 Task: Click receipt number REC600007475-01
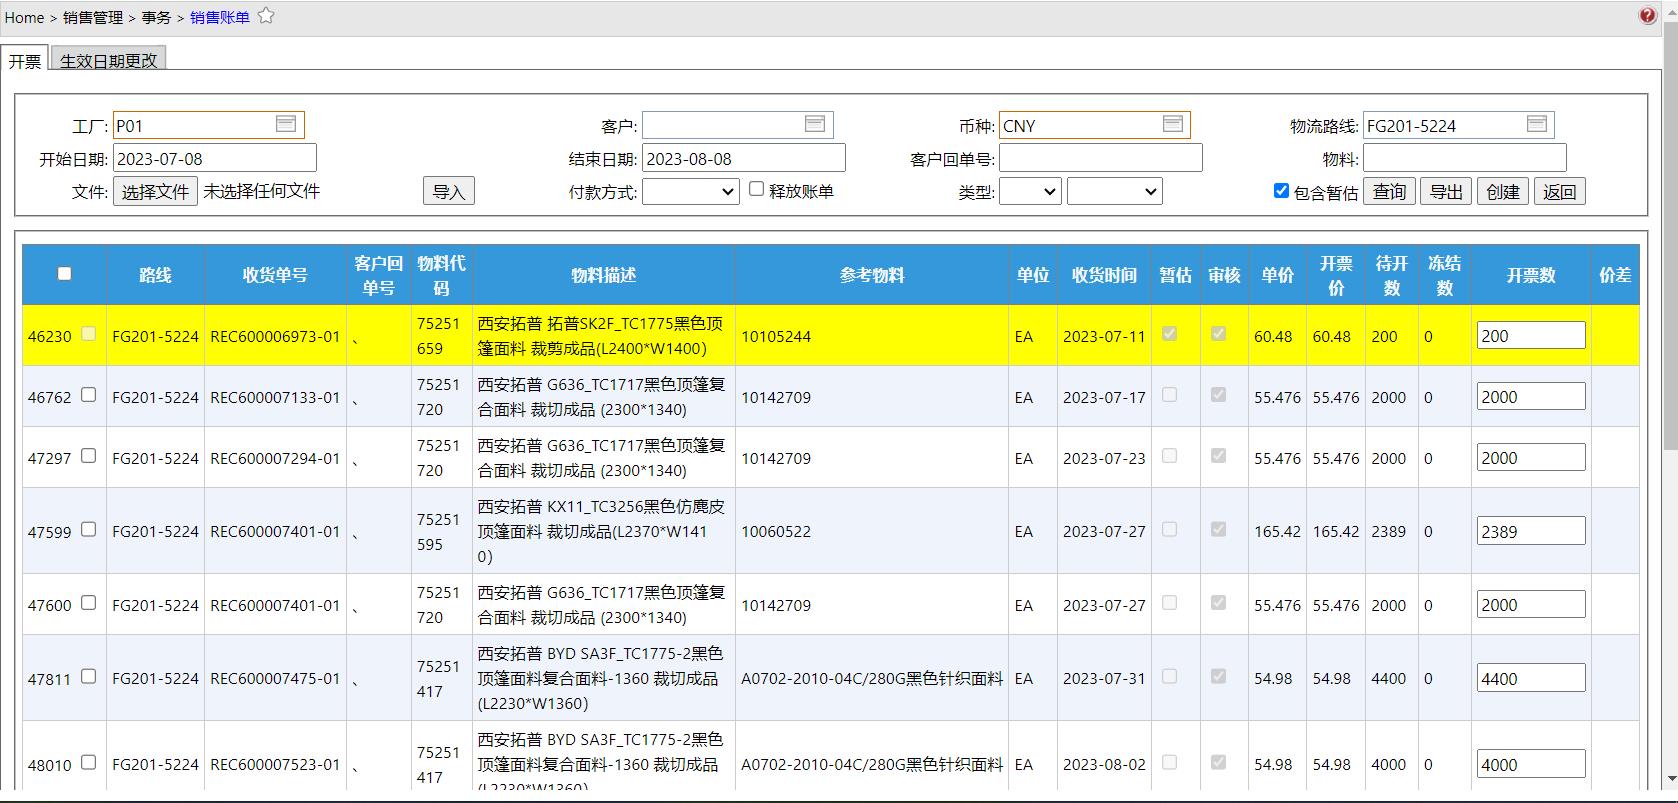(275, 678)
